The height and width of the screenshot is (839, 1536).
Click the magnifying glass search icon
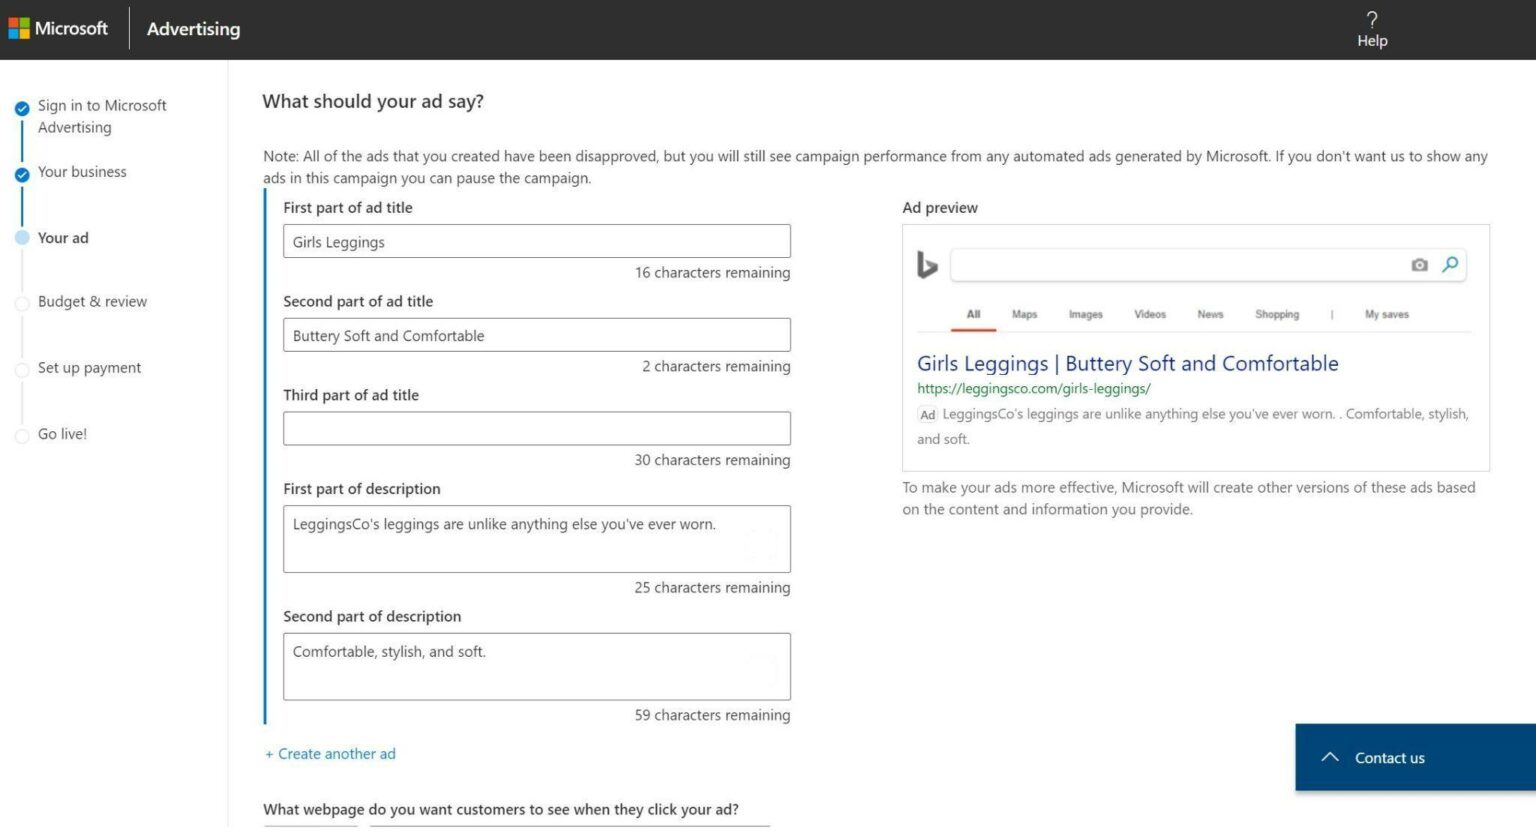point(1450,265)
